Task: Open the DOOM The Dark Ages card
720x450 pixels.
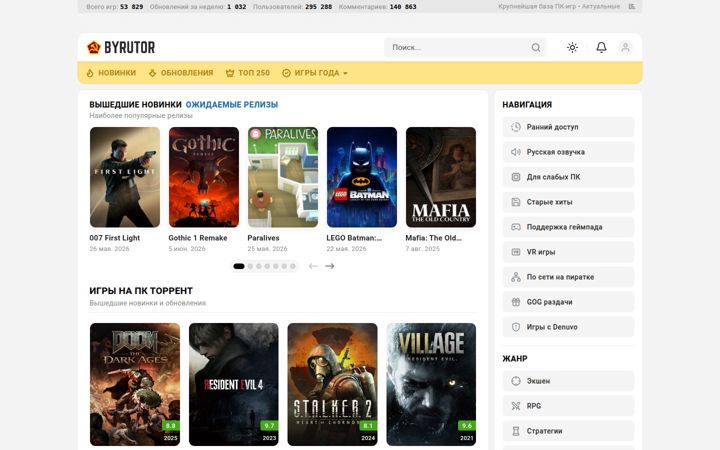Action: click(x=135, y=384)
